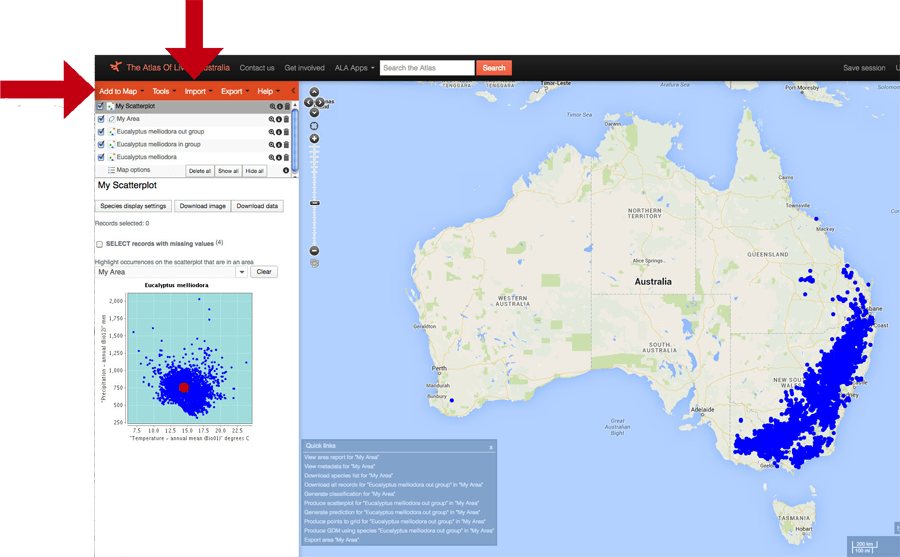Delete the My Scatterplot layer
The width and height of the screenshot is (900, 557).
(287, 106)
